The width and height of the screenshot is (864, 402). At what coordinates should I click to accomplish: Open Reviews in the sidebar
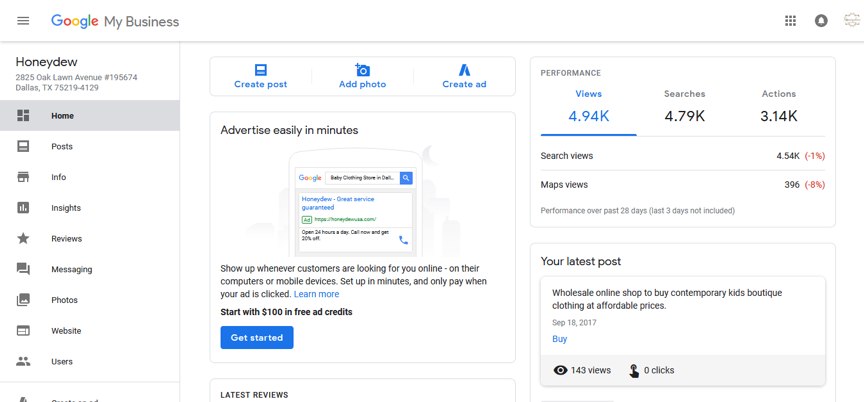coord(90,238)
